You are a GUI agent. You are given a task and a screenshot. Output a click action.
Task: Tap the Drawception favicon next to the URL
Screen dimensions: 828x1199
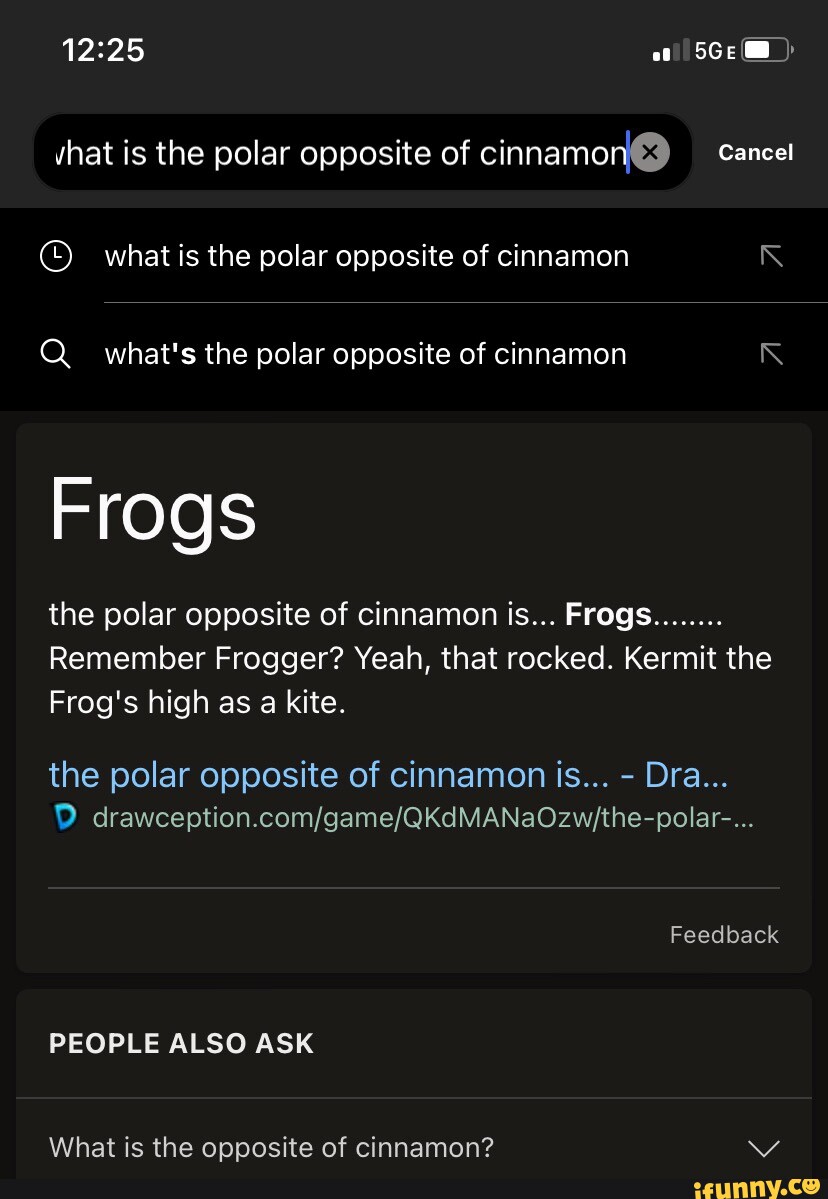point(64,817)
